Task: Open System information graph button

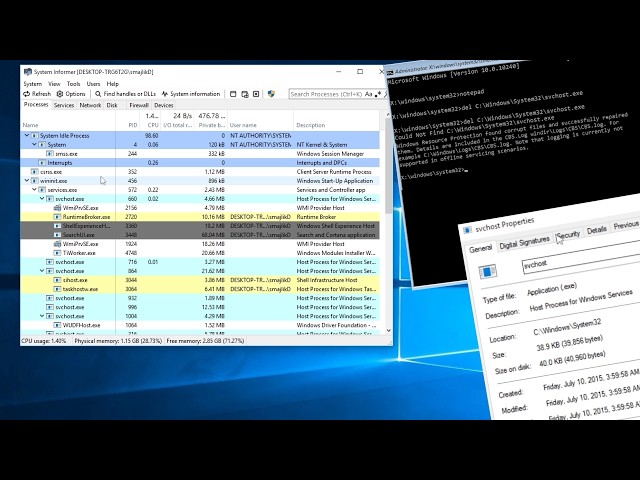Action: click(x=191, y=94)
